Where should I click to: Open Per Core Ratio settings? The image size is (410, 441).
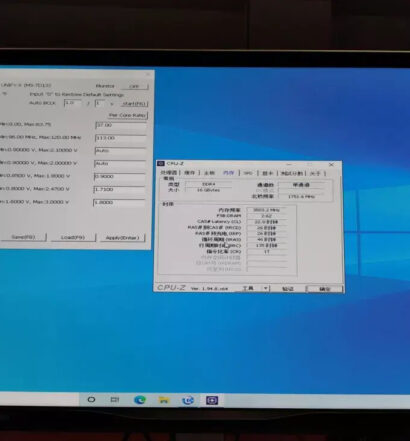pyautogui.click(x=127, y=115)
